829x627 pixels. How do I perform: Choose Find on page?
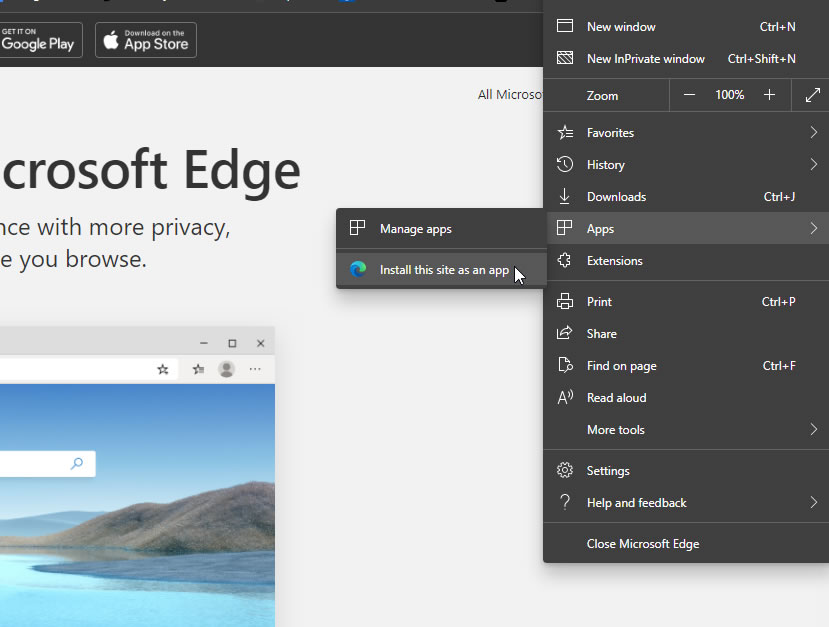(x=686, y=366)
